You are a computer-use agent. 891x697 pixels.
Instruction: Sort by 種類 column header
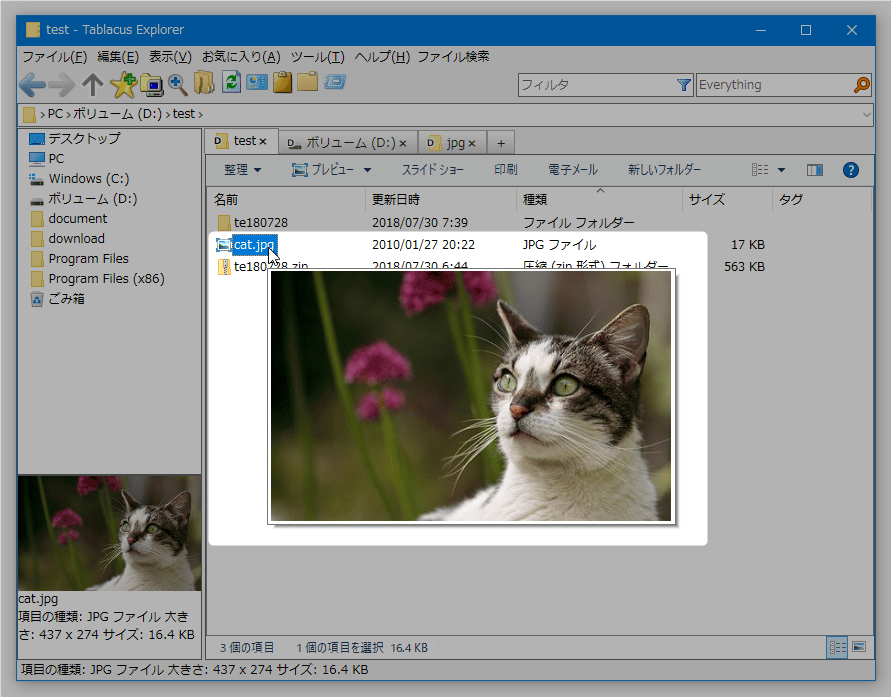click(x=599, y=200)
